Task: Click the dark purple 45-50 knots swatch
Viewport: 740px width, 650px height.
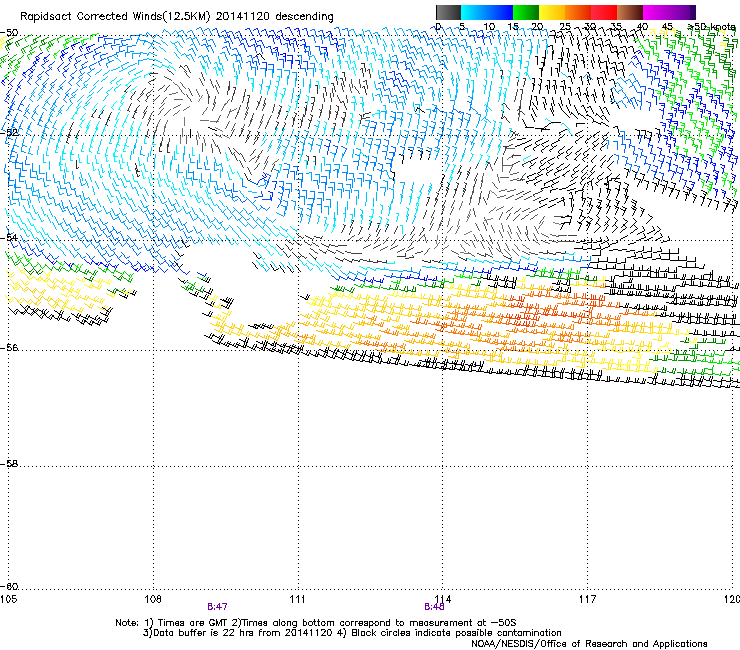Action: click(x=682, y=12)
